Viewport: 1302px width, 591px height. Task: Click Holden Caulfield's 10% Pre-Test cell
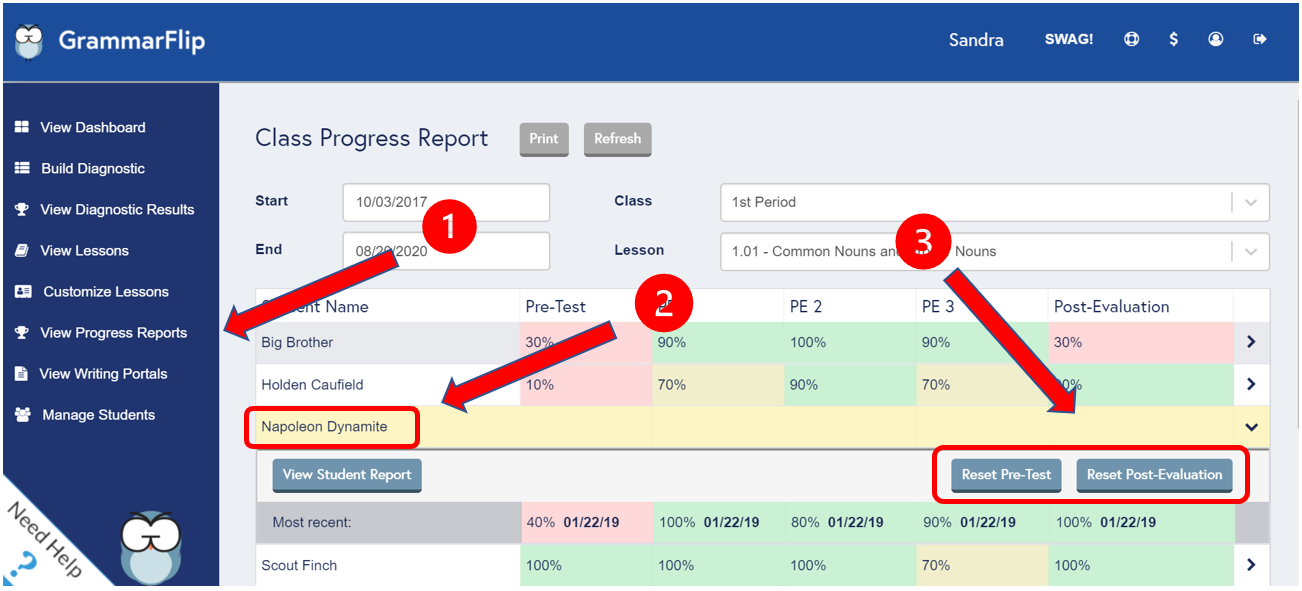point(585,384)
